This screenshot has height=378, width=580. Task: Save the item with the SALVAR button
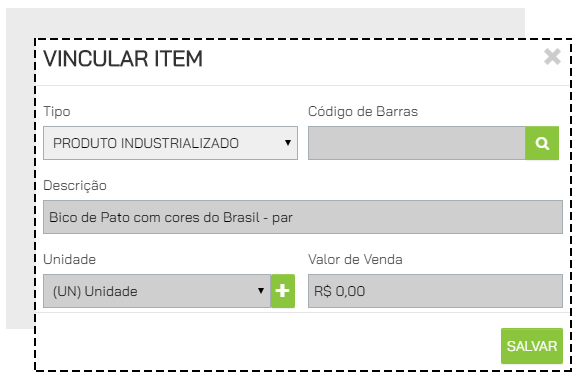532,346
